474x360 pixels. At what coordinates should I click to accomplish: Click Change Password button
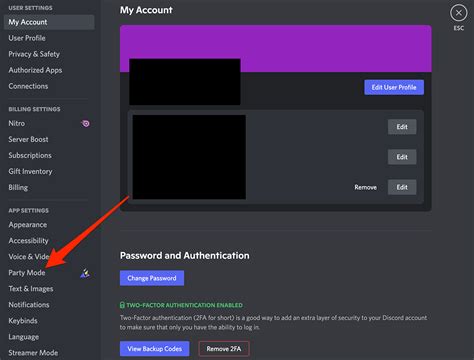point(152,278)
